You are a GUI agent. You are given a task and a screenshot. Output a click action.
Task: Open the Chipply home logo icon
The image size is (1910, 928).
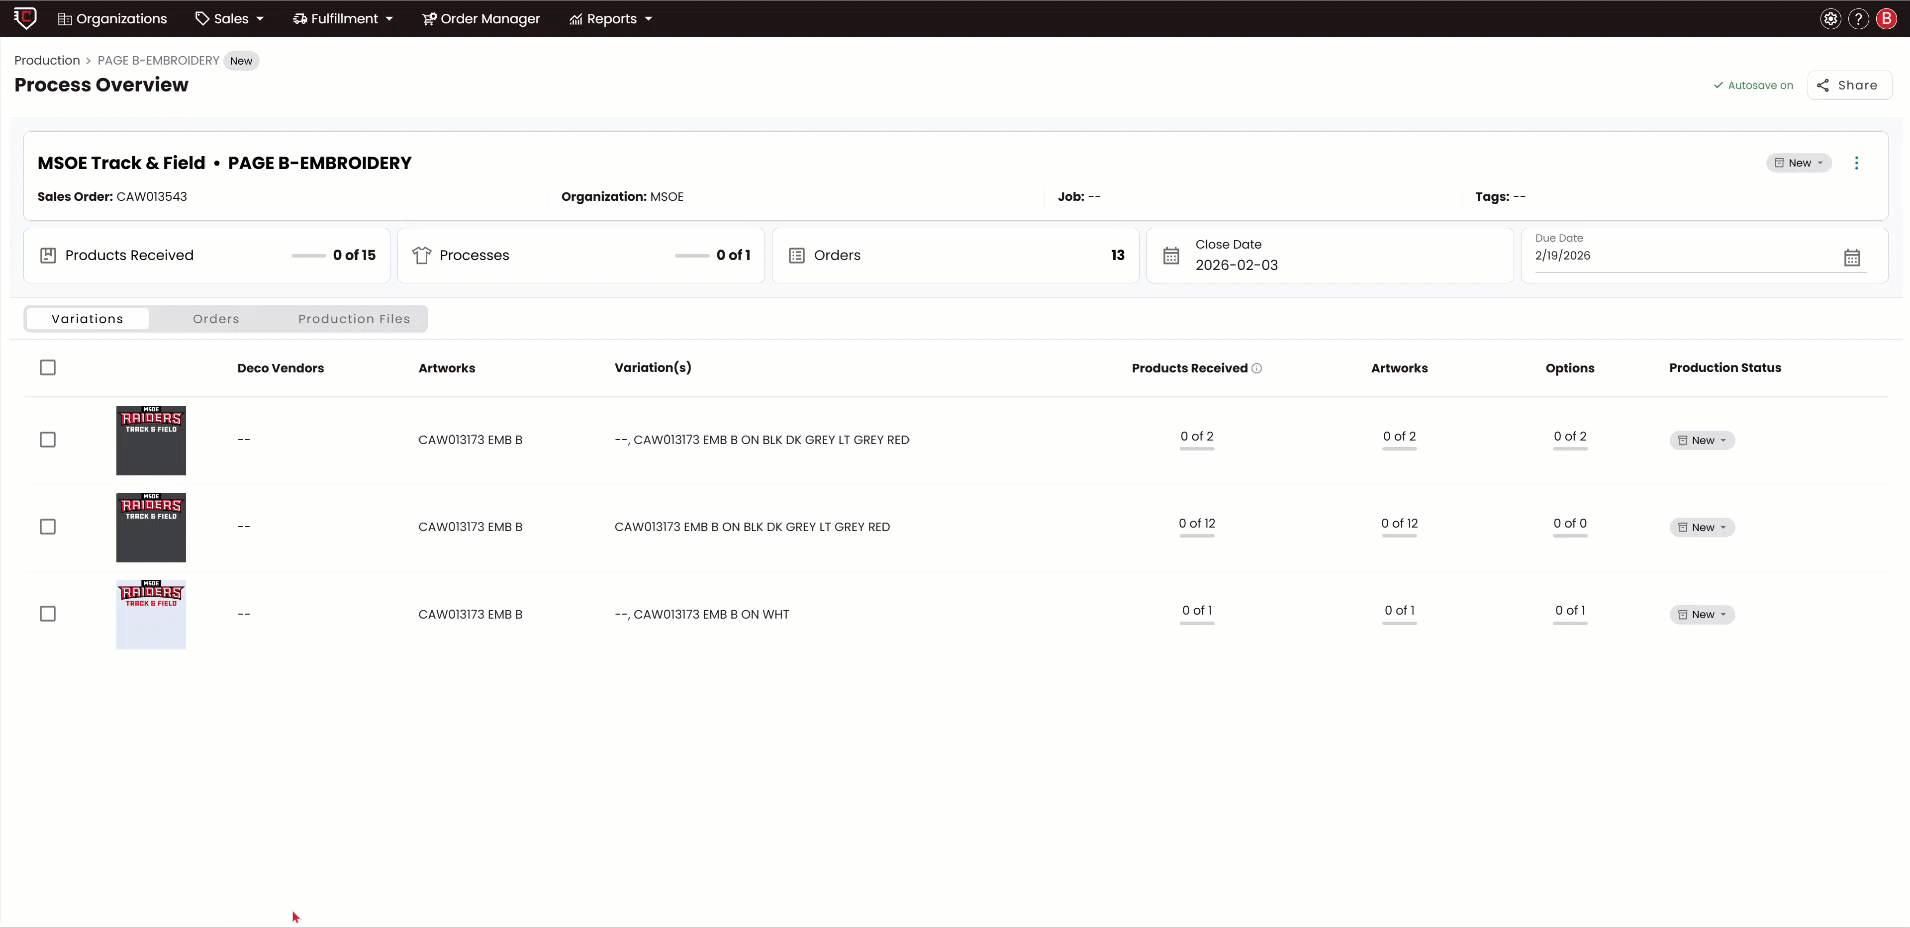(25, 18)
